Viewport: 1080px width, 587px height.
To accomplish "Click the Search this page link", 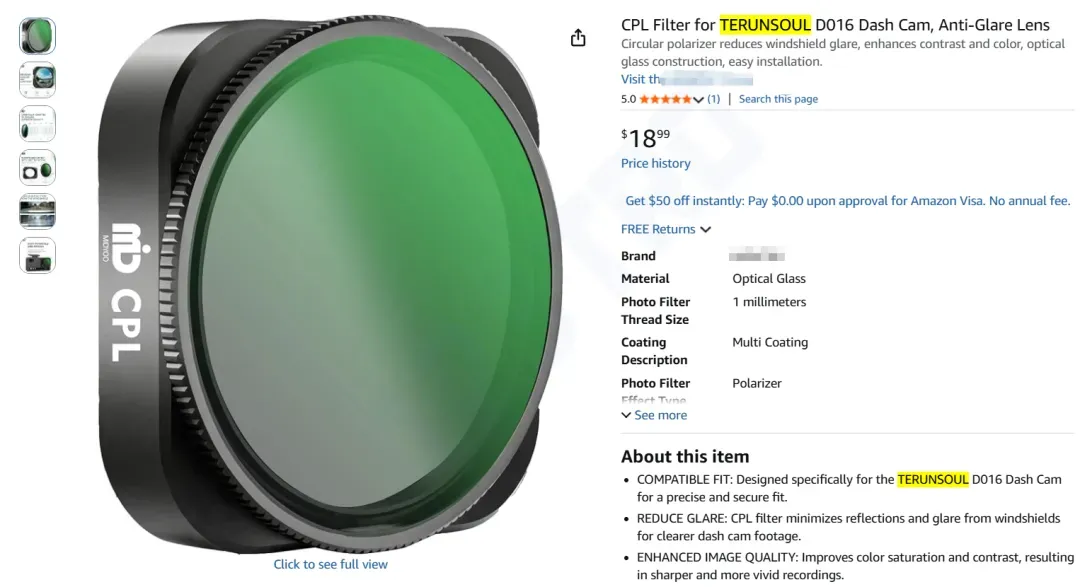I will [x=778, y=99].
